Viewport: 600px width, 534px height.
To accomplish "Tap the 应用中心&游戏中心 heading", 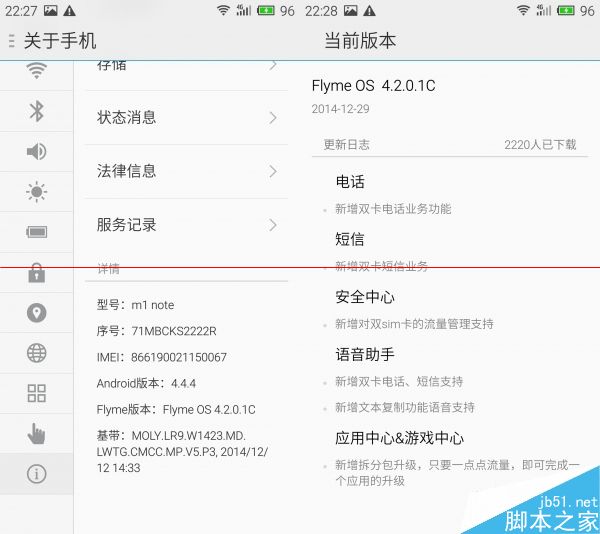I will (399, 438).
